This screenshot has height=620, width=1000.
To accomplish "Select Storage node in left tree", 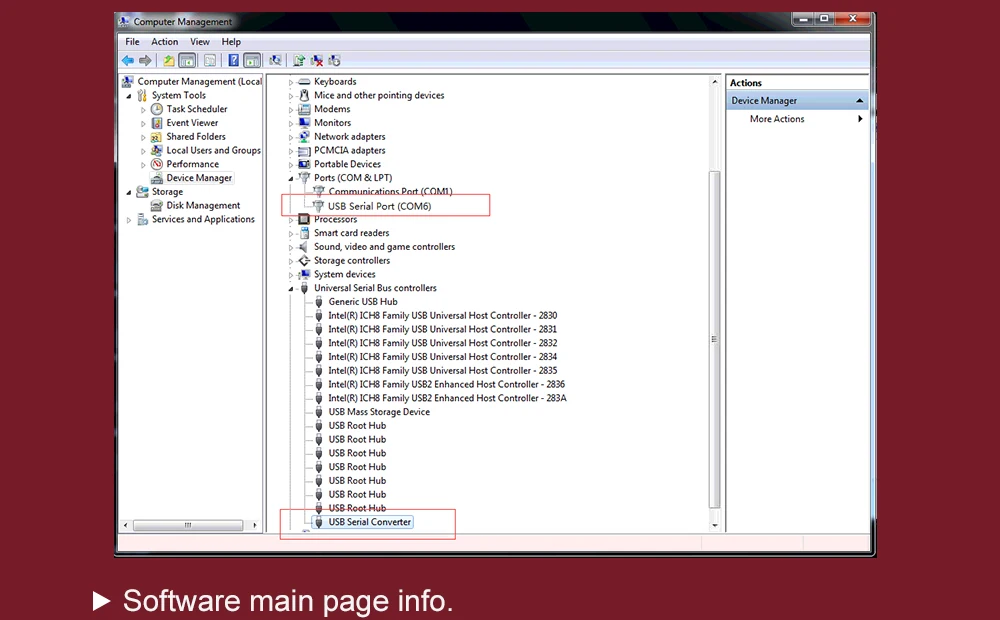I will pos(167,191).
